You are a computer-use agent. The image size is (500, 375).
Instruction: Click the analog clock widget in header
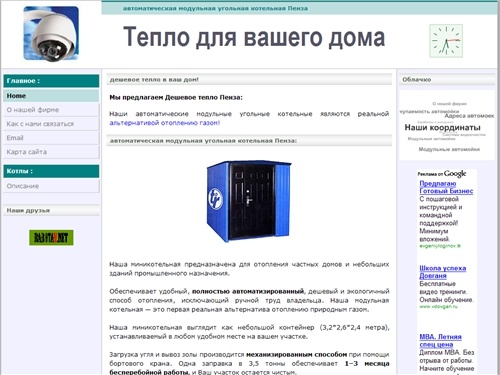pyautogui.click(x=446, y=41)
